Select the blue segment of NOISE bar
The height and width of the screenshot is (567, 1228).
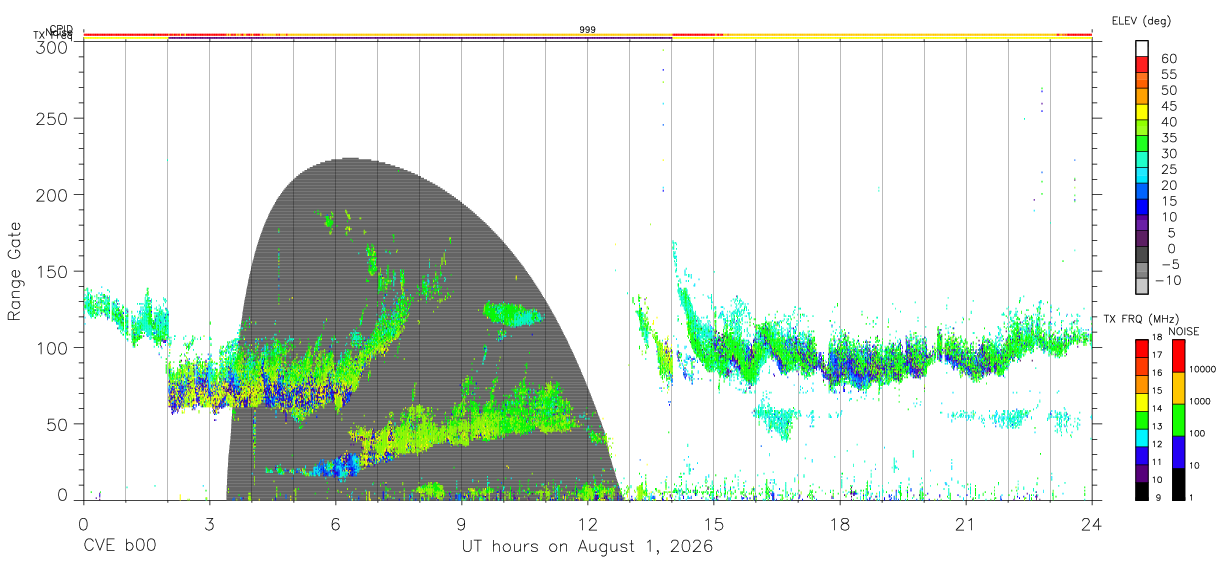1178,452
